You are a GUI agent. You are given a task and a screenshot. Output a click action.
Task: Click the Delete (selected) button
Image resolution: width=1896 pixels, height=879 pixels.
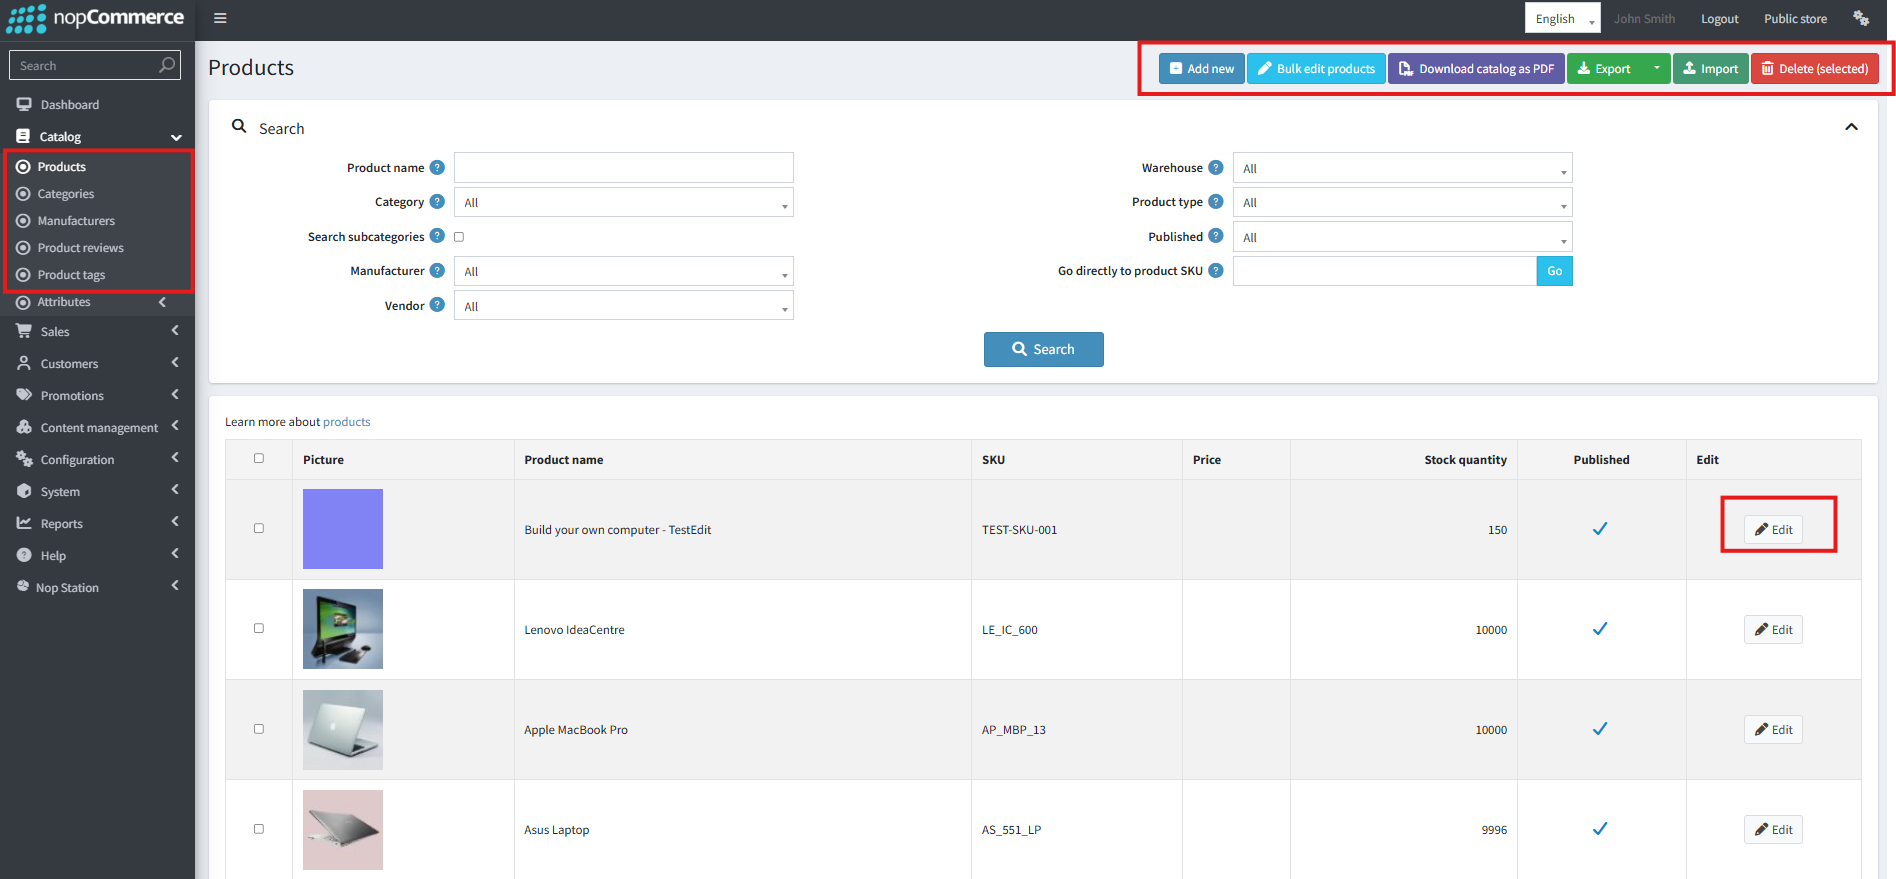click(x=1814, y=68)
